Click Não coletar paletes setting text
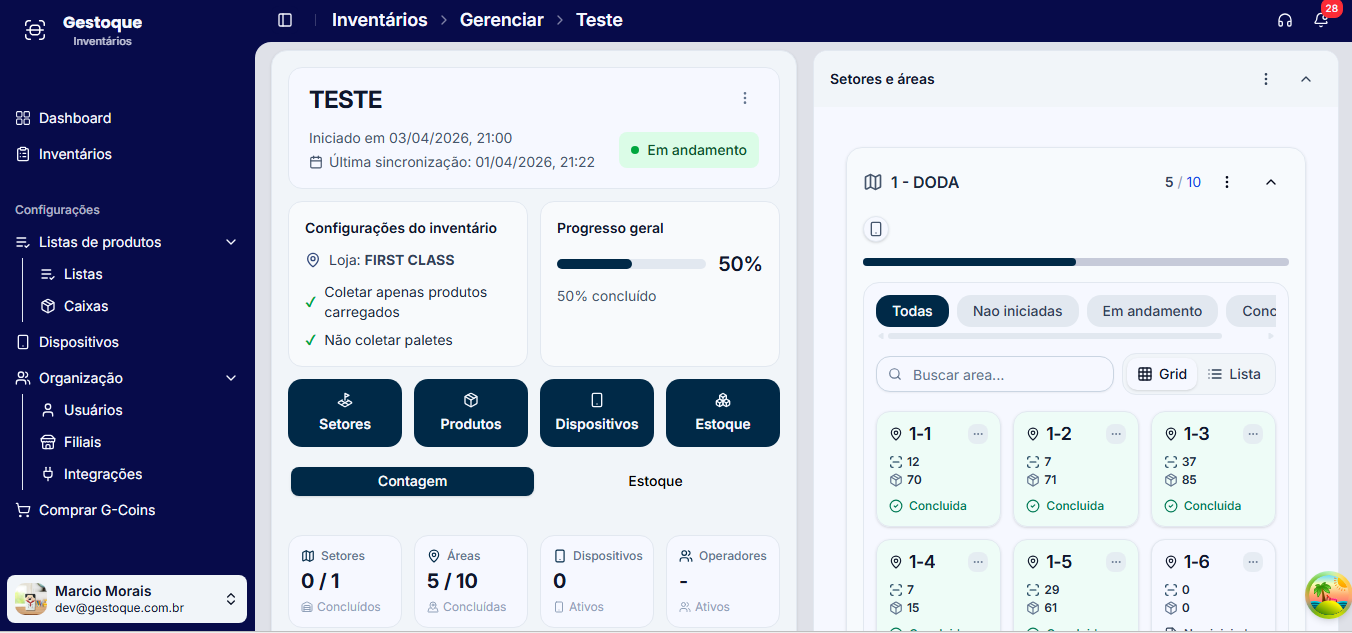 388,340
